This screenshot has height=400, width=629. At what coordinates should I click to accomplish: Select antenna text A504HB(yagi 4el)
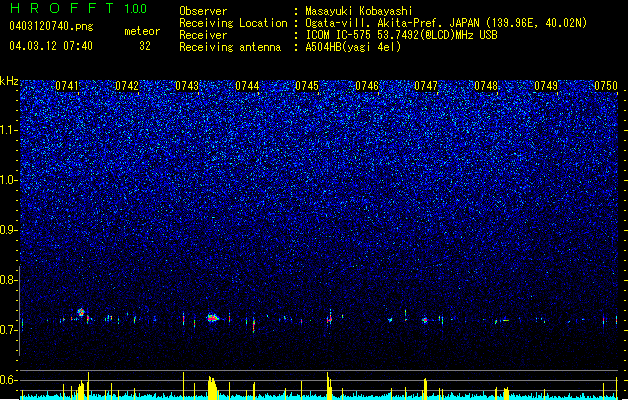(353, 47)
